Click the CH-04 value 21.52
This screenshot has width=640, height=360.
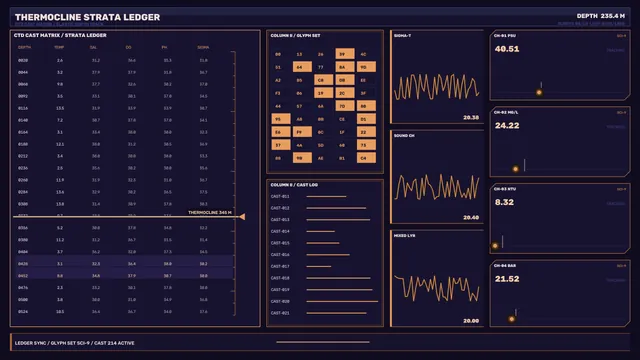(507, 279)
